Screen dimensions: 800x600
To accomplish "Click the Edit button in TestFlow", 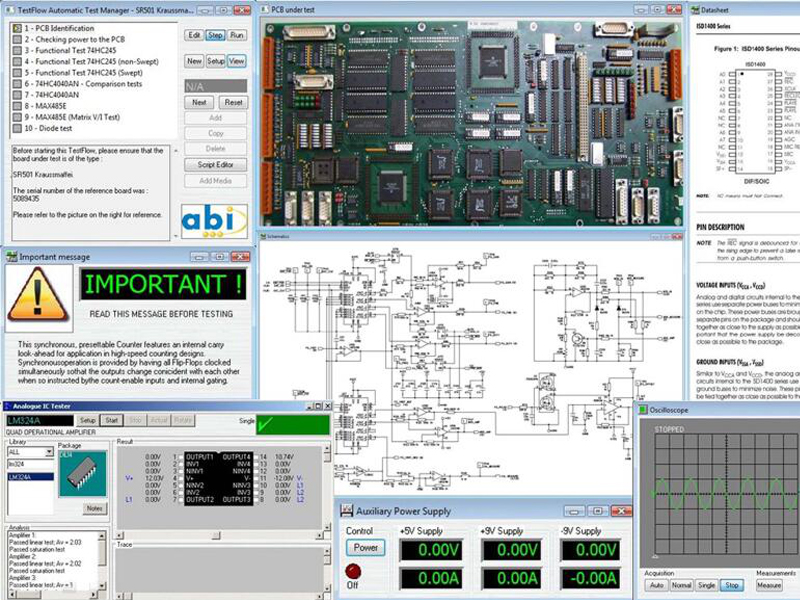I will point(194,35).
